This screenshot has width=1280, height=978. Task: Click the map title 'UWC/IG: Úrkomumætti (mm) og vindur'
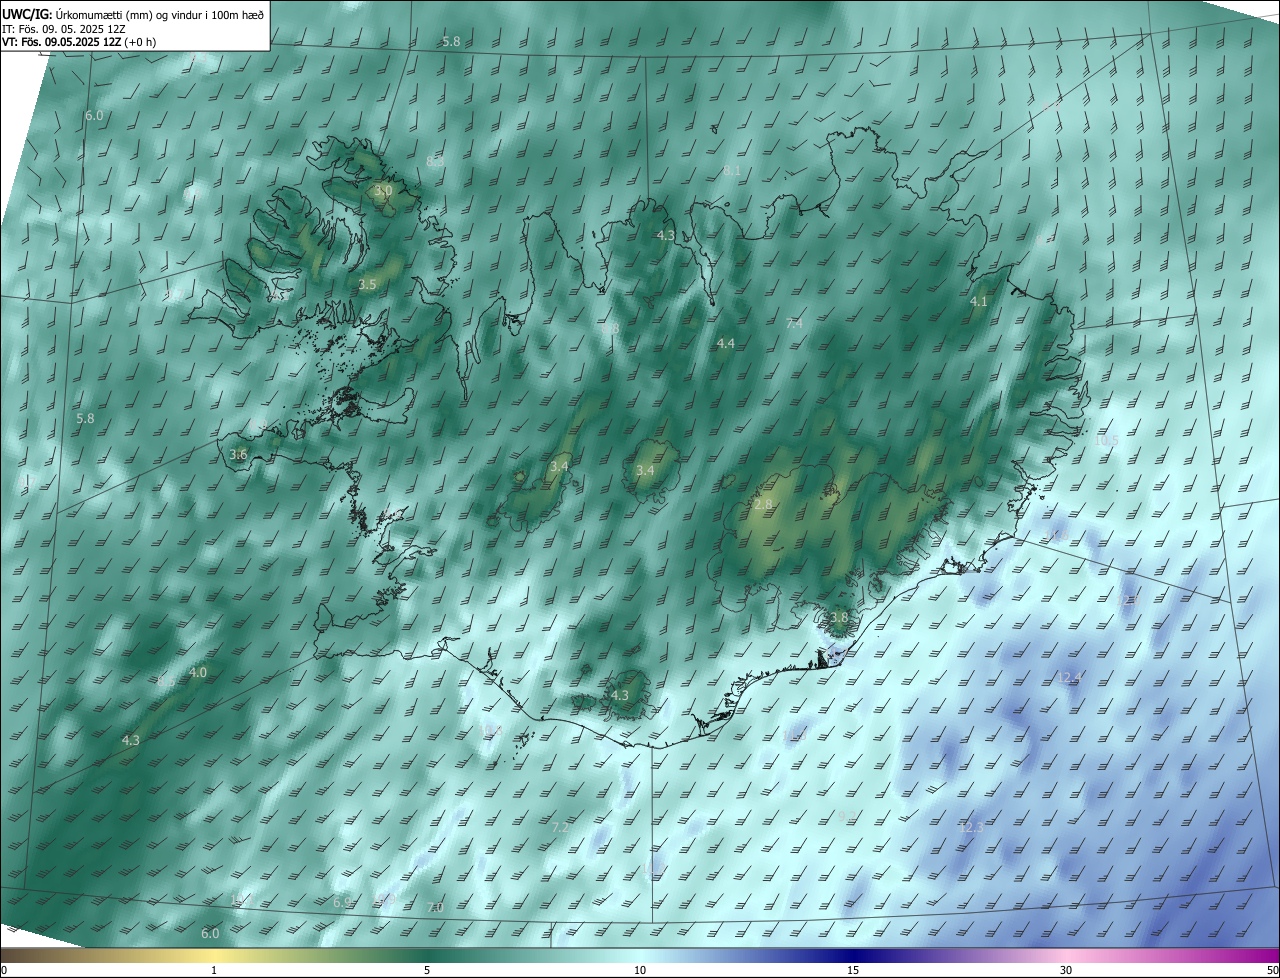[x=133, y=14]
